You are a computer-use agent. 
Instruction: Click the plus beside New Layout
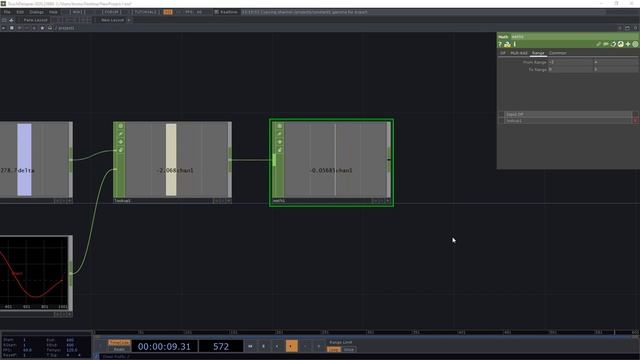tap(129, 20)
